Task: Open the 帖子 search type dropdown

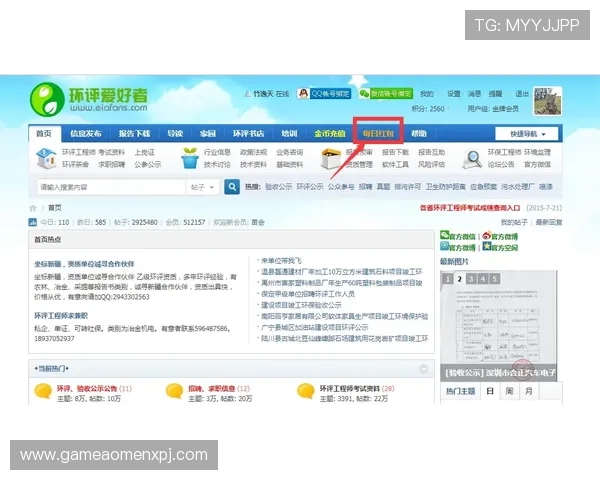Action: tap(202, 187)
